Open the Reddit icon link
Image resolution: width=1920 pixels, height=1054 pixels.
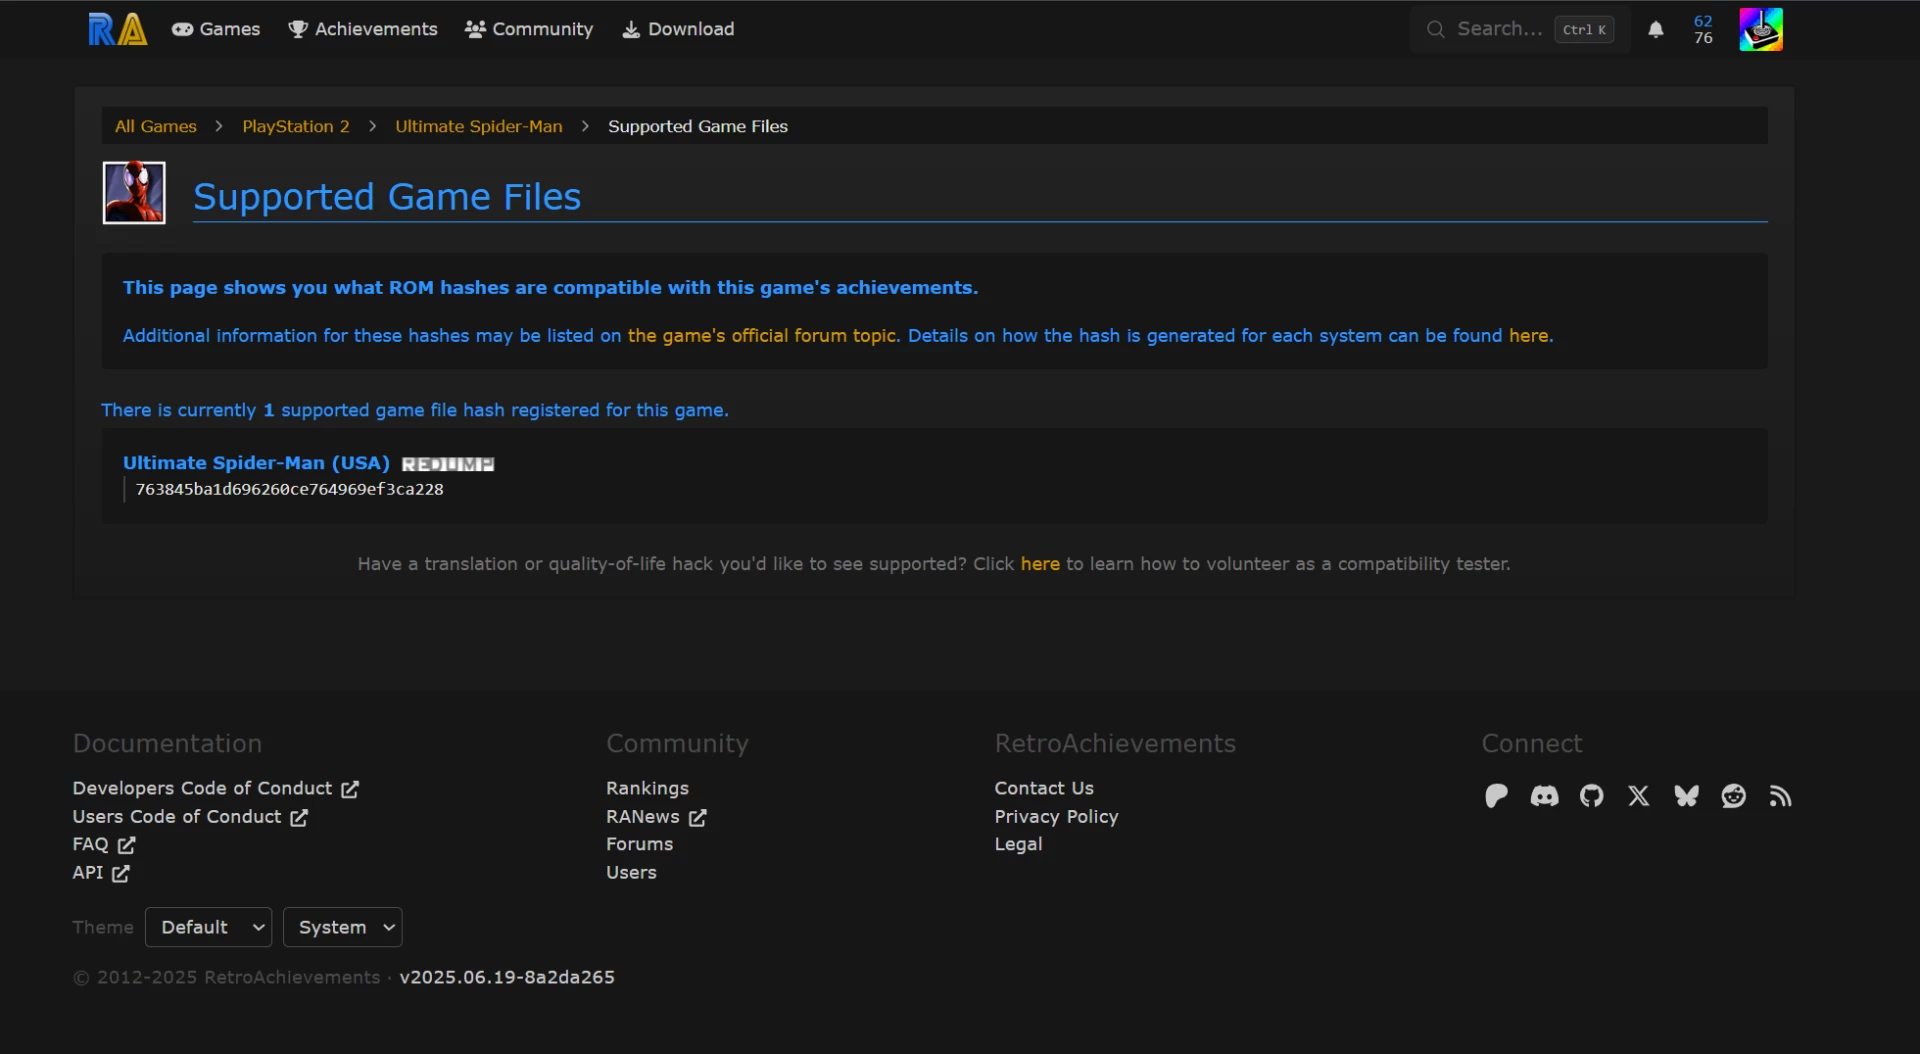point(1733,796)
